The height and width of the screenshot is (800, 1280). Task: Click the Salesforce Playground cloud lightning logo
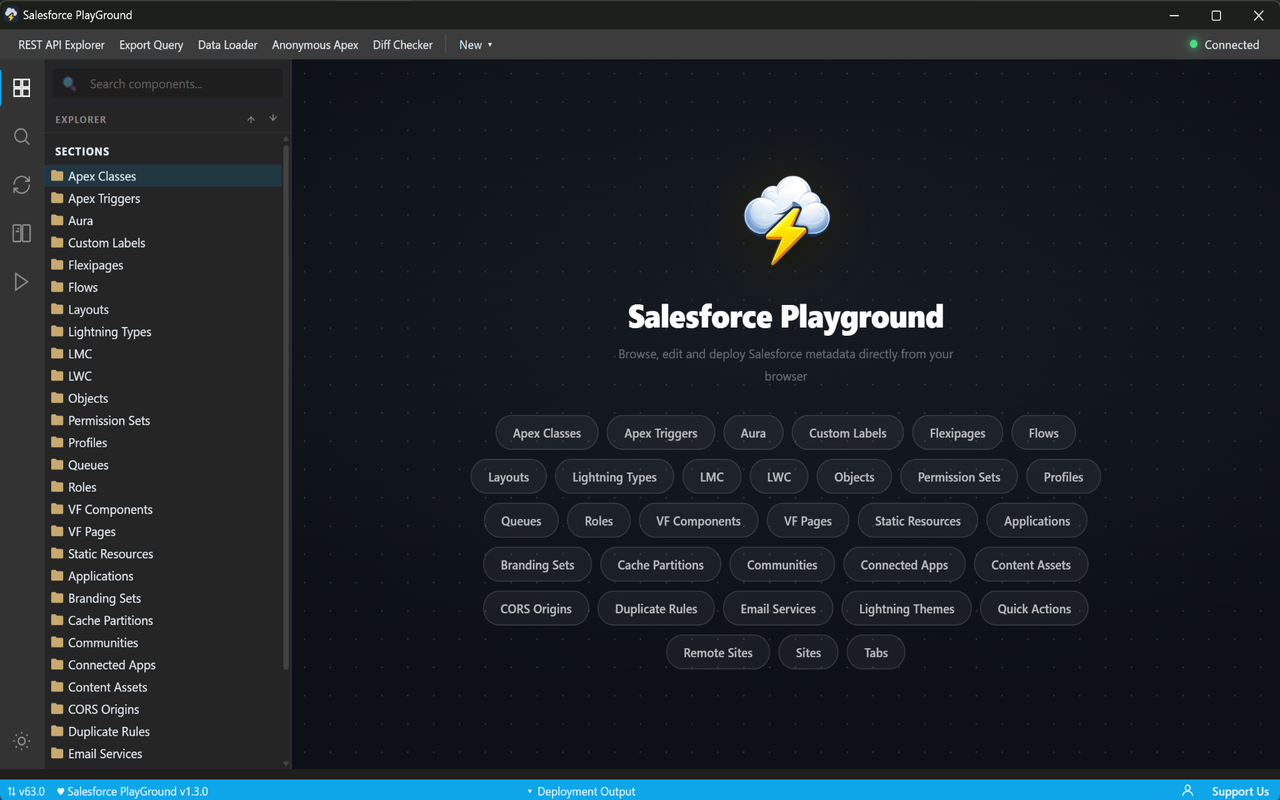pos(787,220)
